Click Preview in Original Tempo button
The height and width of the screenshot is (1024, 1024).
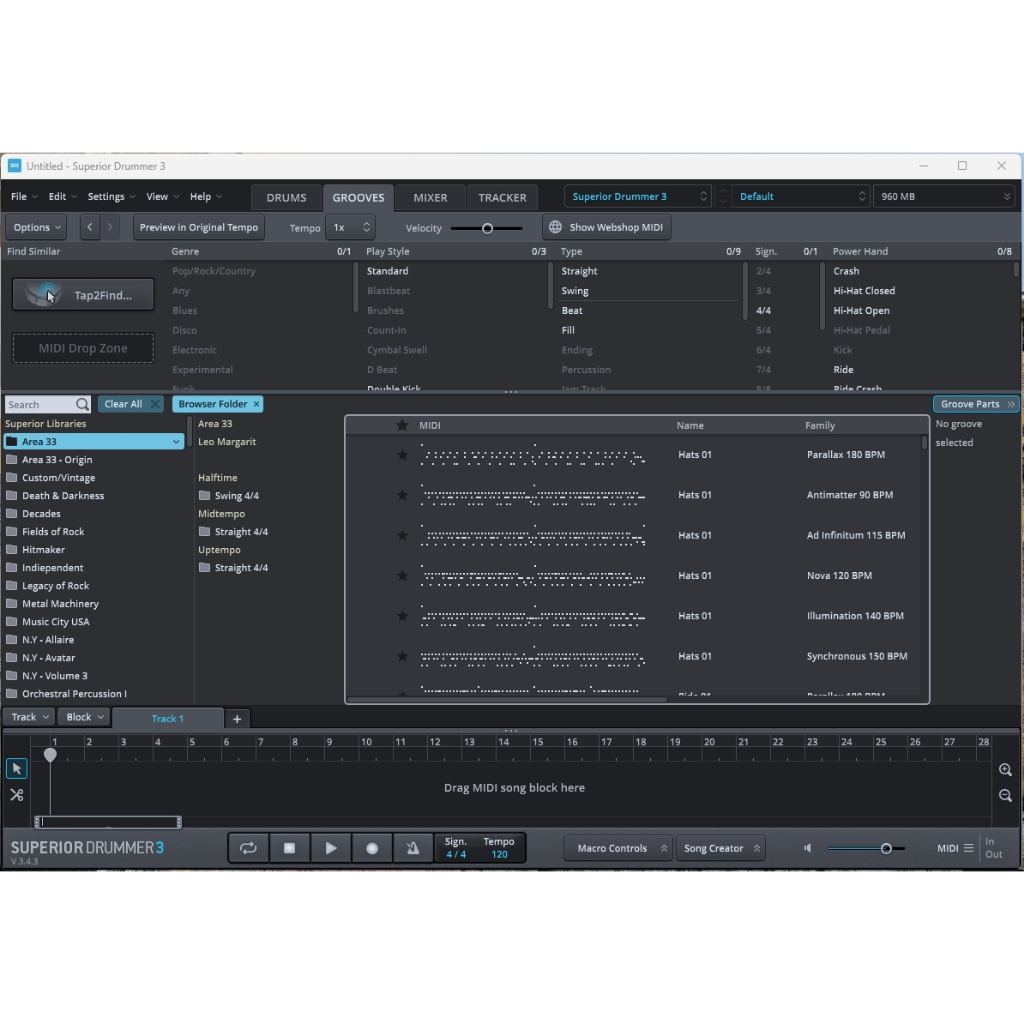pyautogui.click(x=199, y=227)
